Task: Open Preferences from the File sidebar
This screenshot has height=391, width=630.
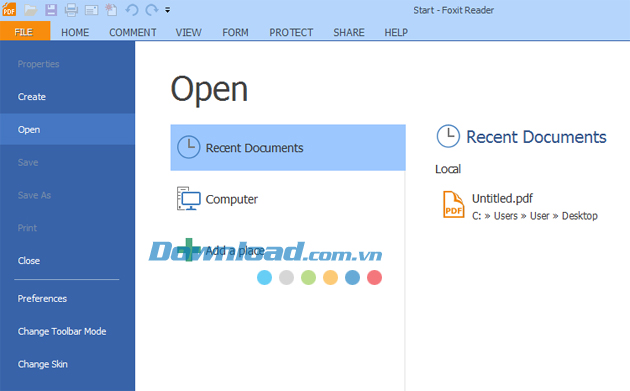Action: (x=68, y=299)
